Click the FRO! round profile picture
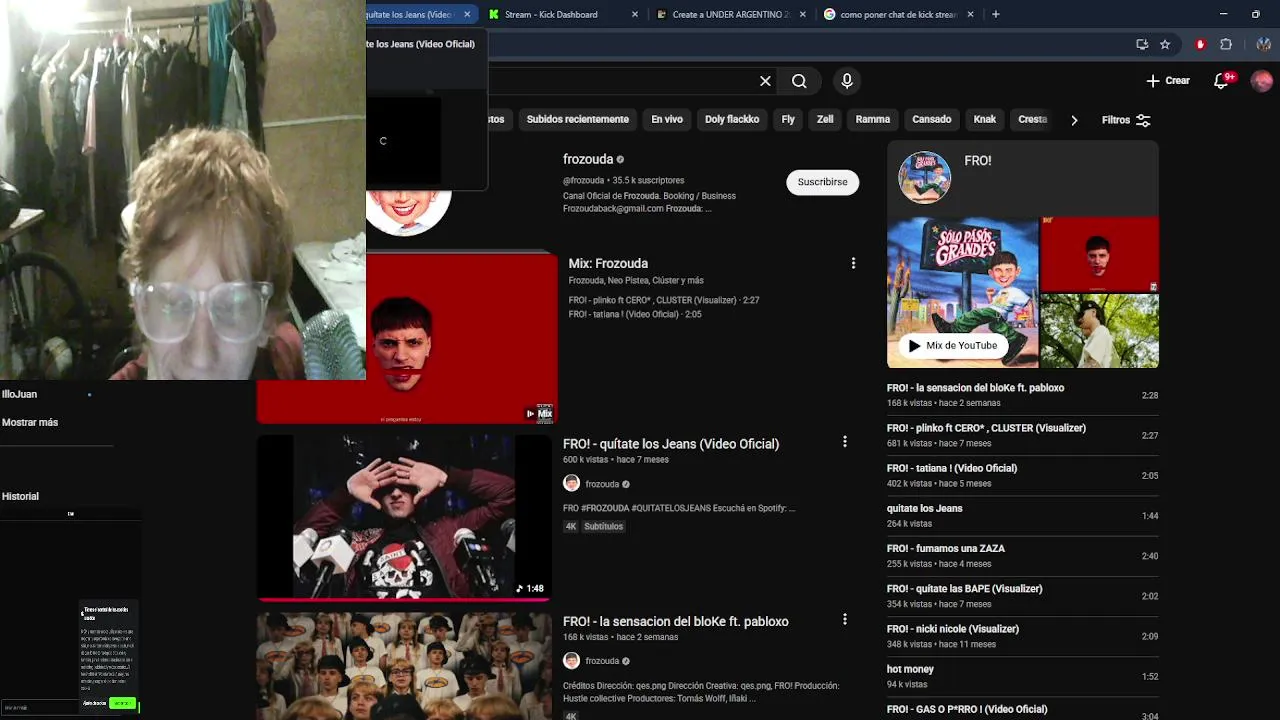Viewport: 1280px width, 720px height. click(924, 178)
